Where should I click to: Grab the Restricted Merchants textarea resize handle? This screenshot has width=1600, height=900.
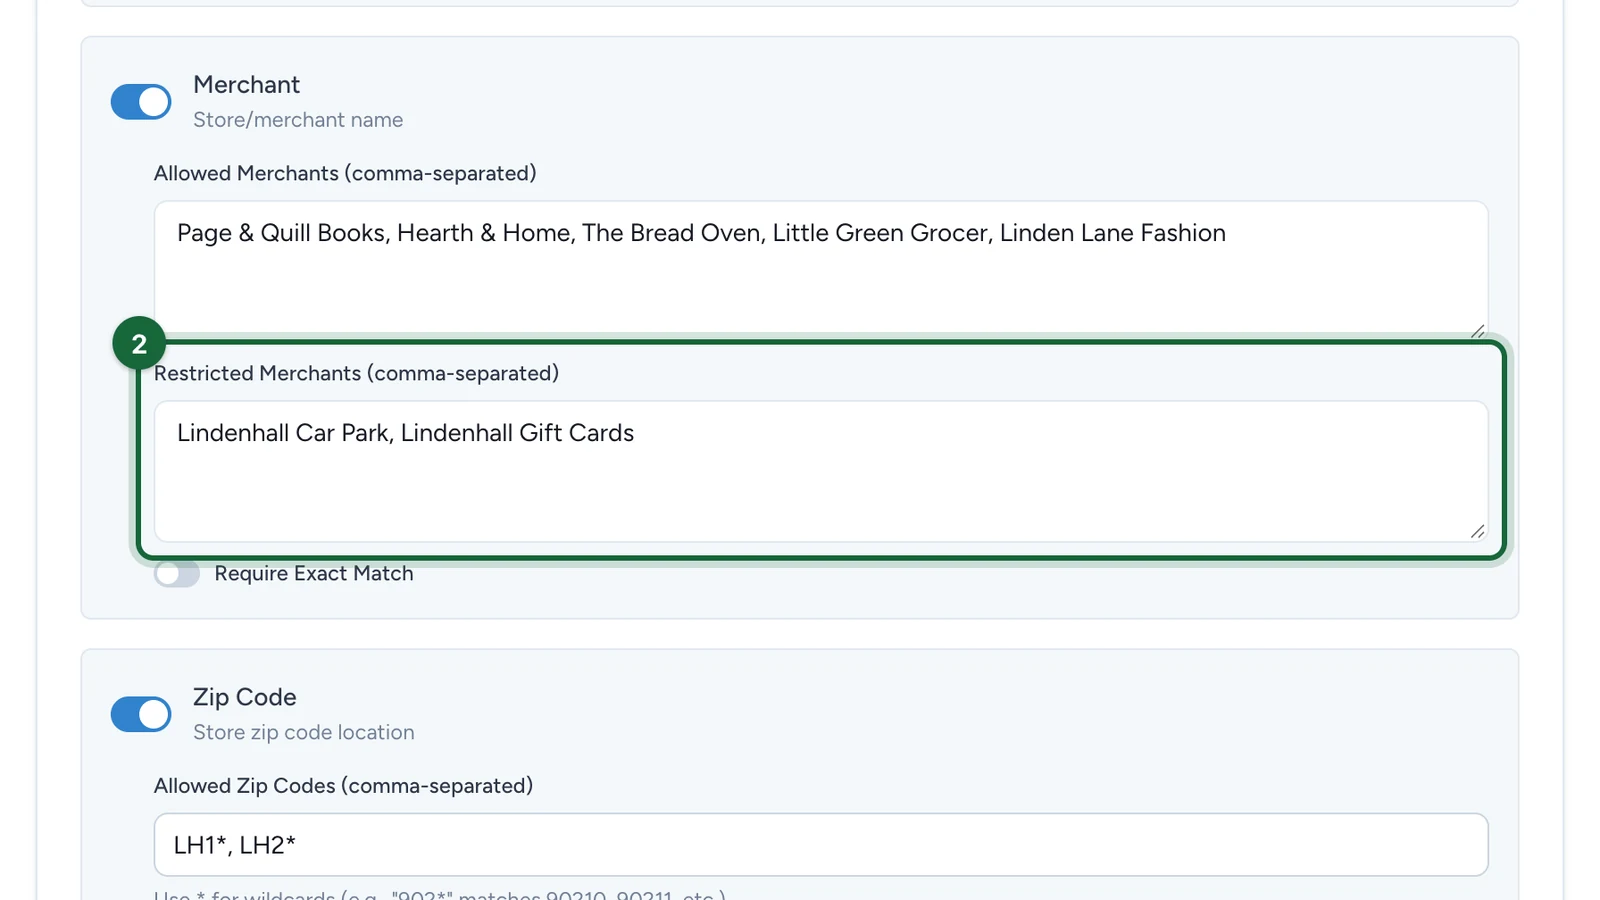(1477, 531)
